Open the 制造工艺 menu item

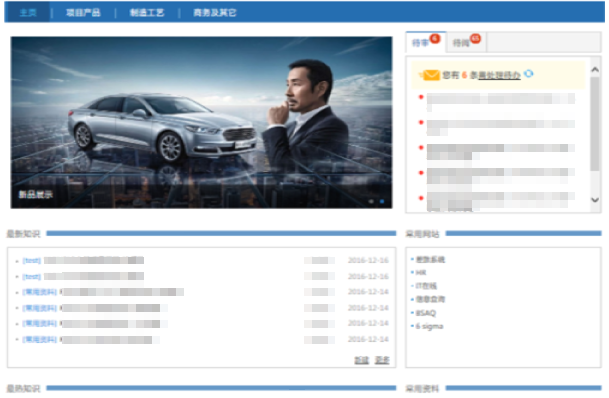click(147, 12)
